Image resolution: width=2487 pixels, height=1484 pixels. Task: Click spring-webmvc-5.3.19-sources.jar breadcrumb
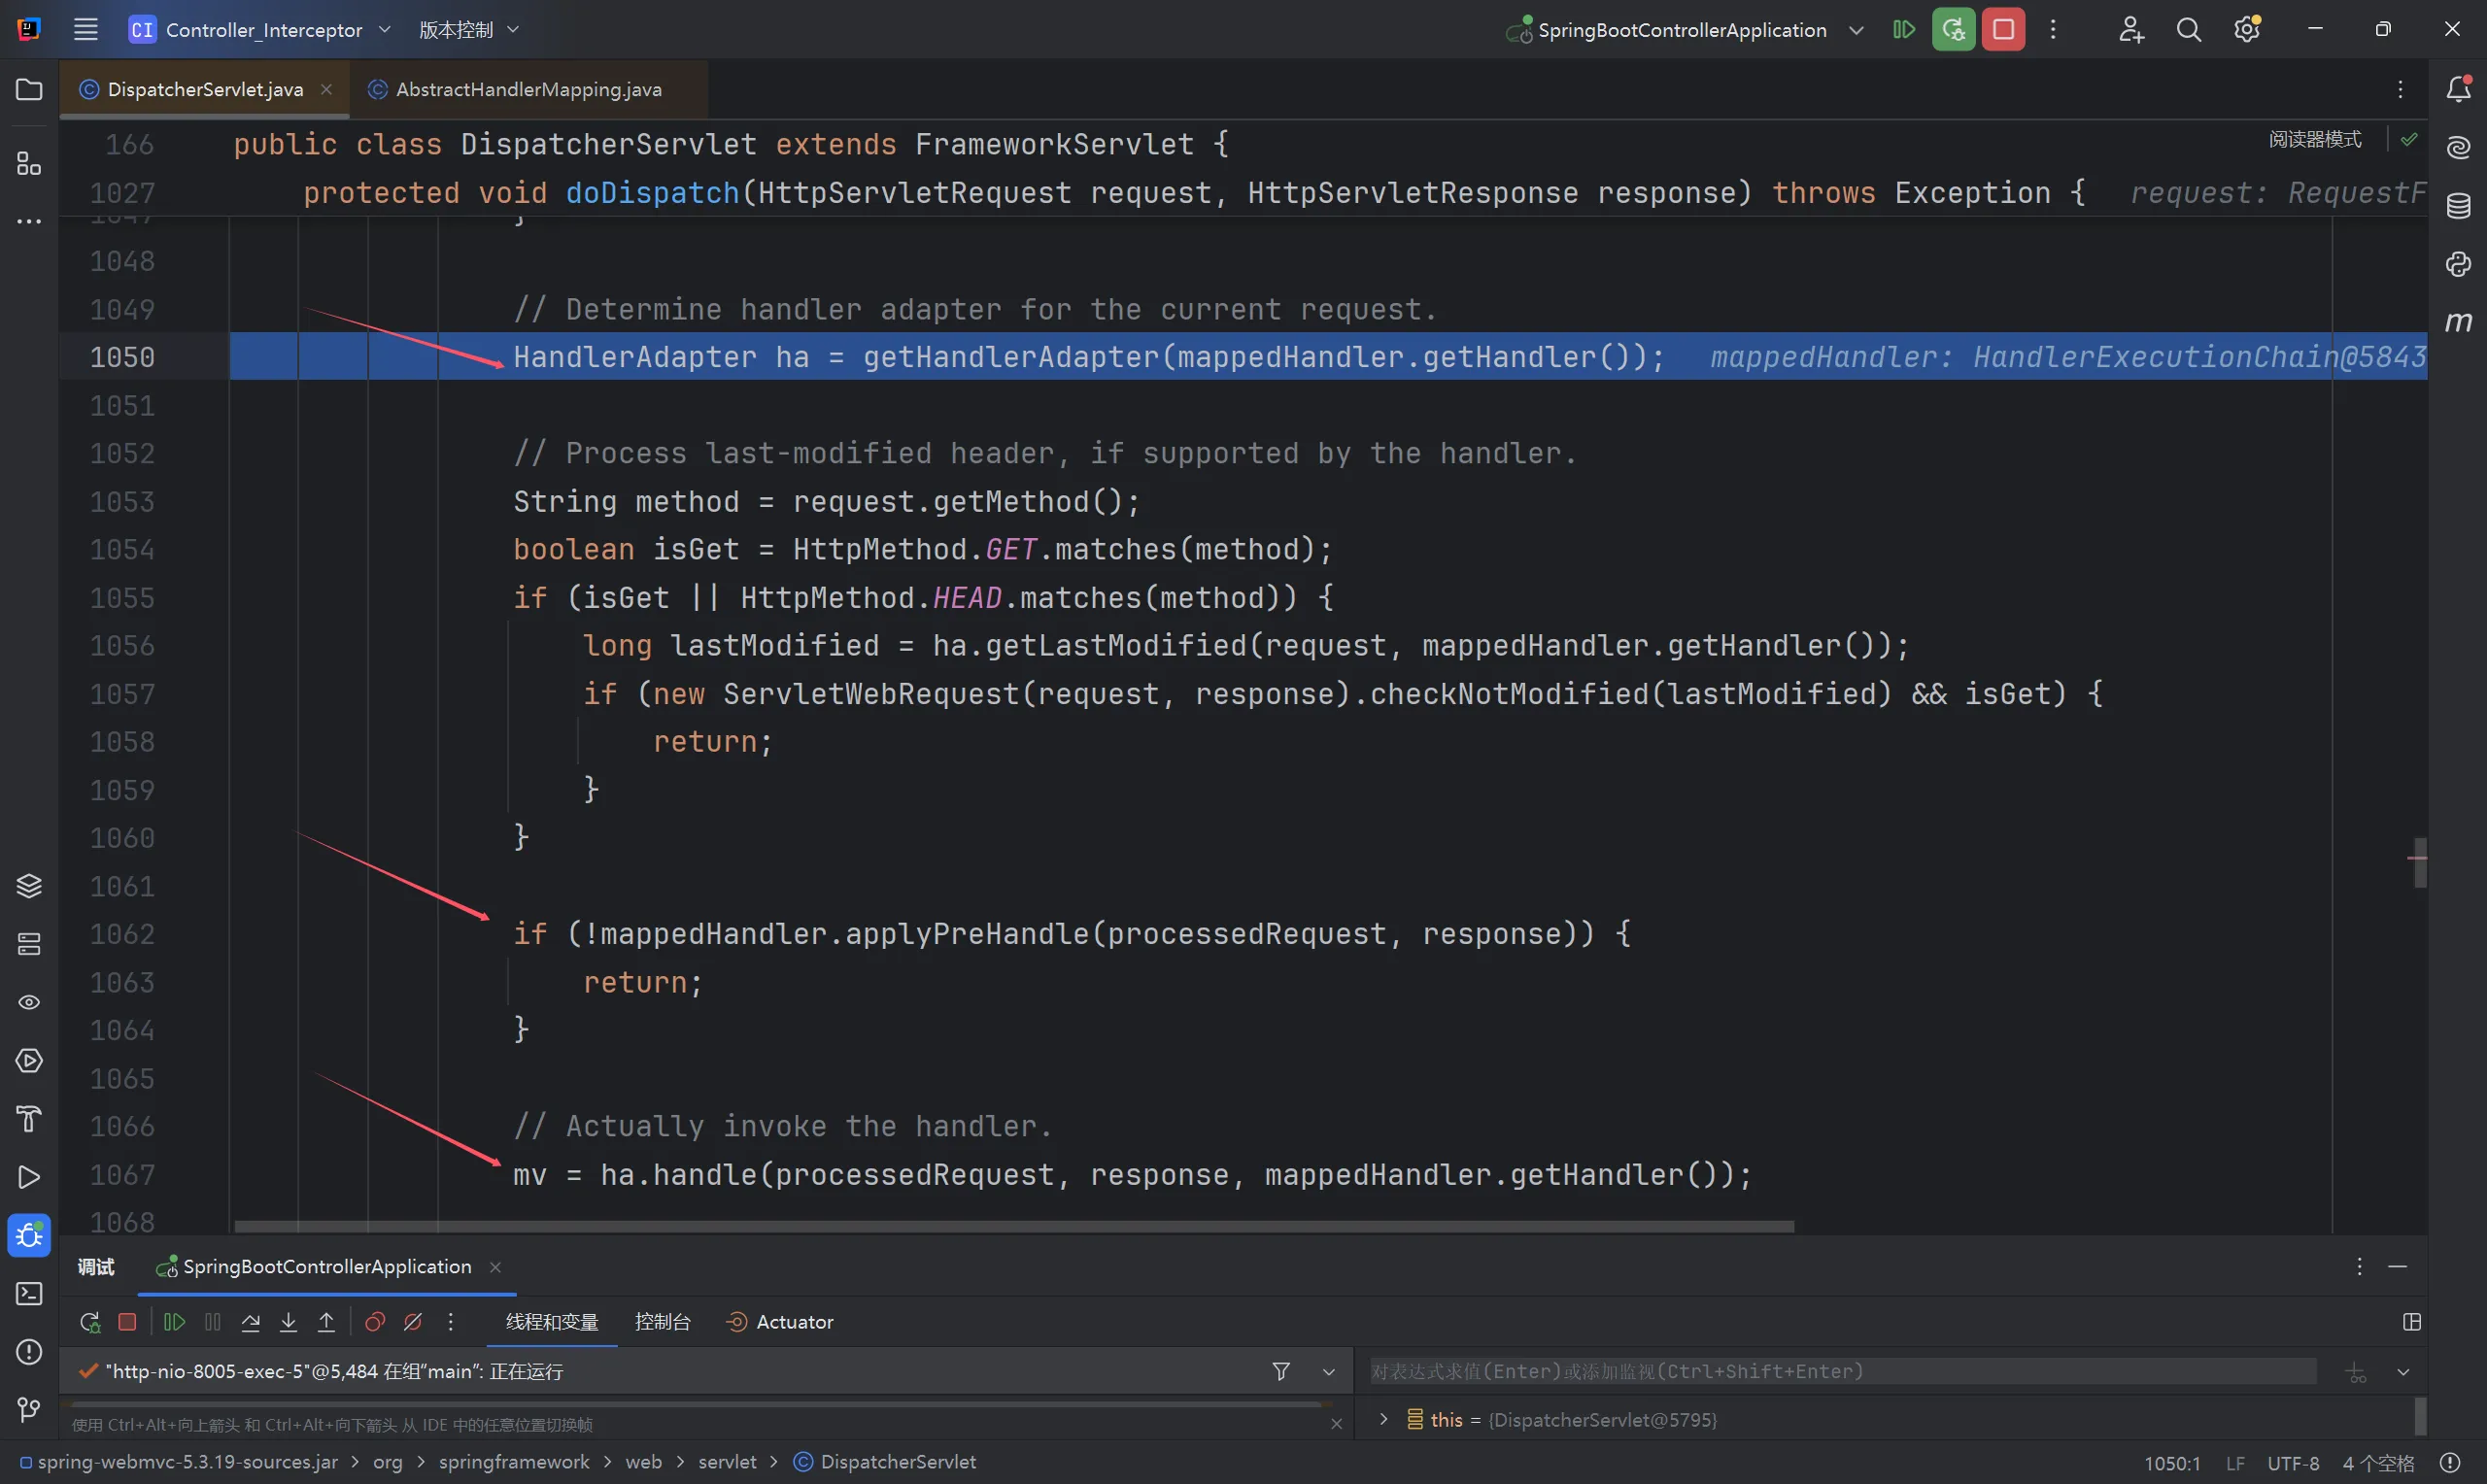pyautogui.click(x=179, y=1461)
